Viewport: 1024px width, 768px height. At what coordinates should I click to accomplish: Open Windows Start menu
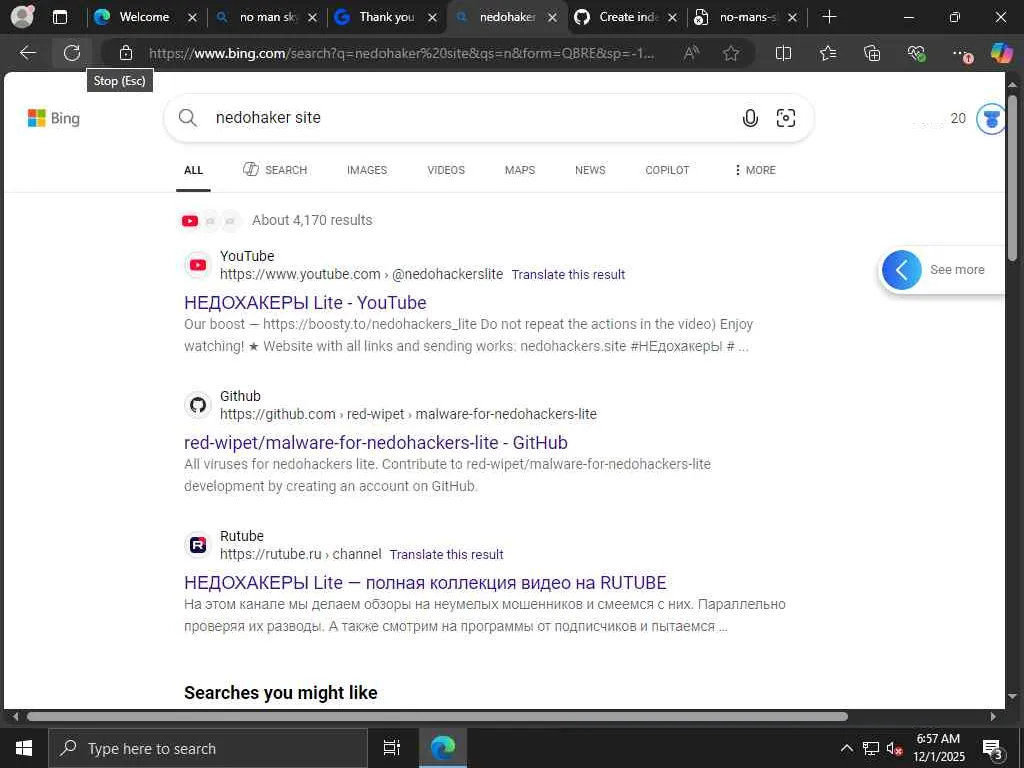(x=24, y=748)
